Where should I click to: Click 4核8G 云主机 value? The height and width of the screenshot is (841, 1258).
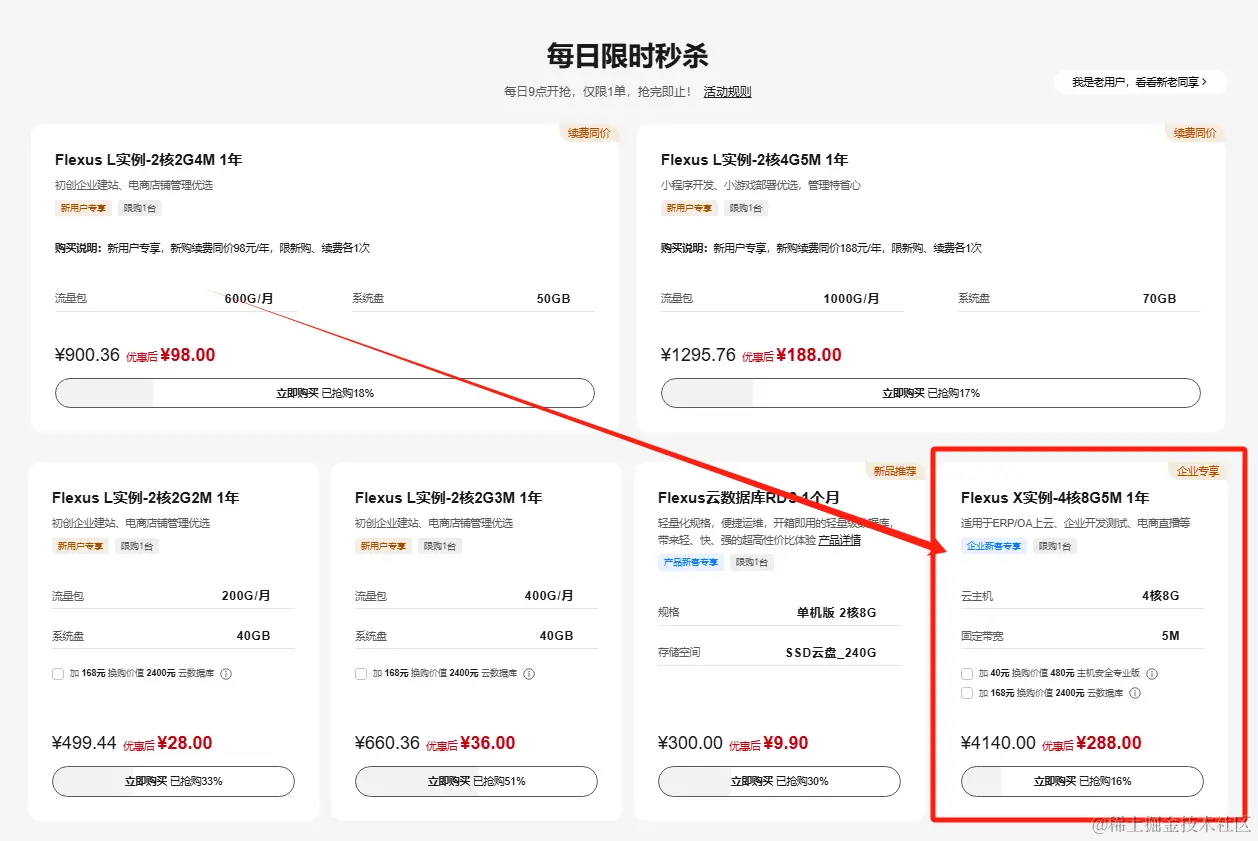(1161, 596)
